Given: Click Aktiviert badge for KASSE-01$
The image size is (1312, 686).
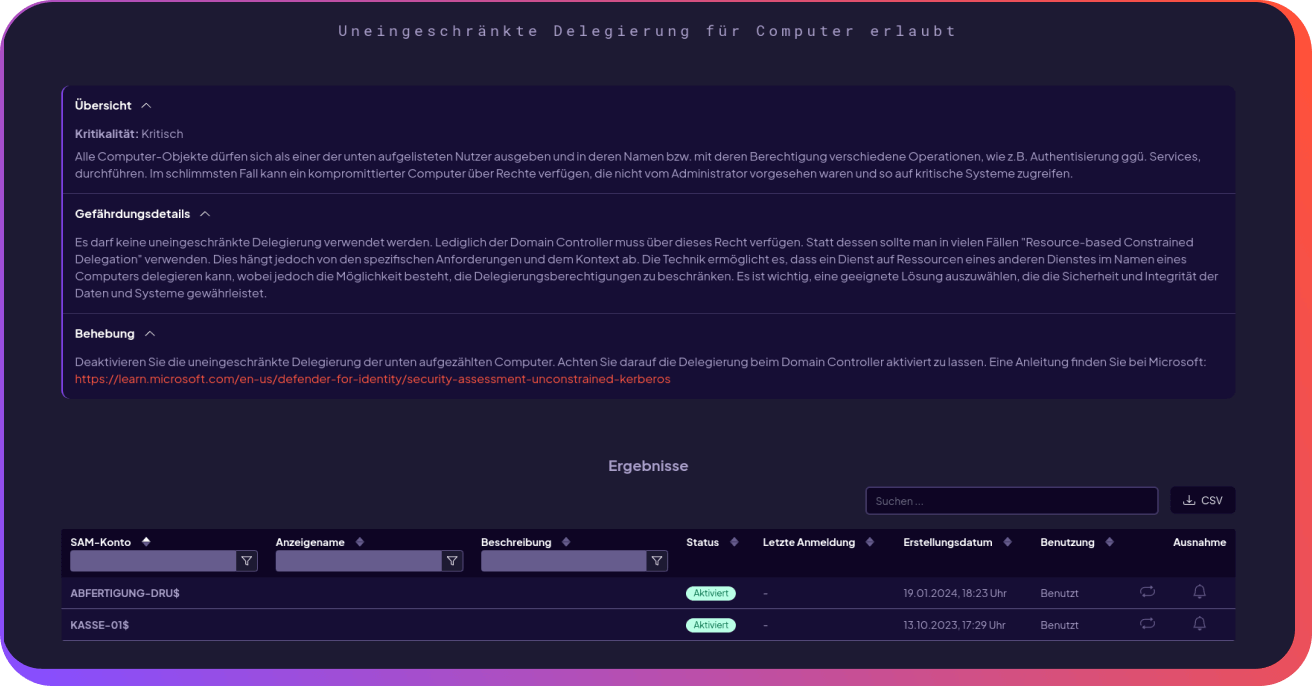Looking at the screenshot, I should tap(711, 625).
